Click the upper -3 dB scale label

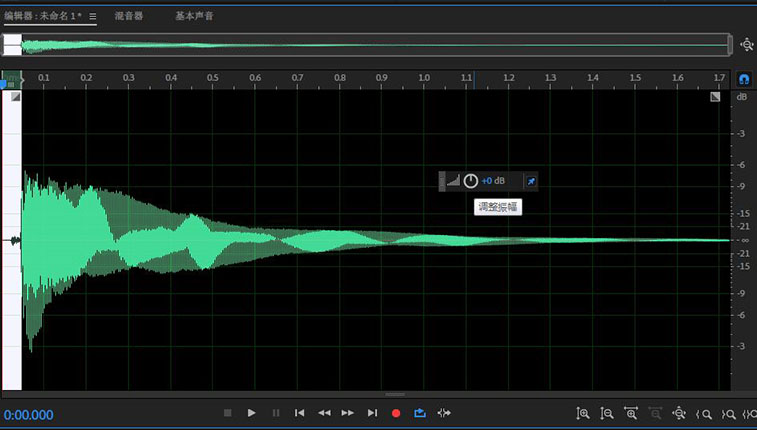point(742,134)
